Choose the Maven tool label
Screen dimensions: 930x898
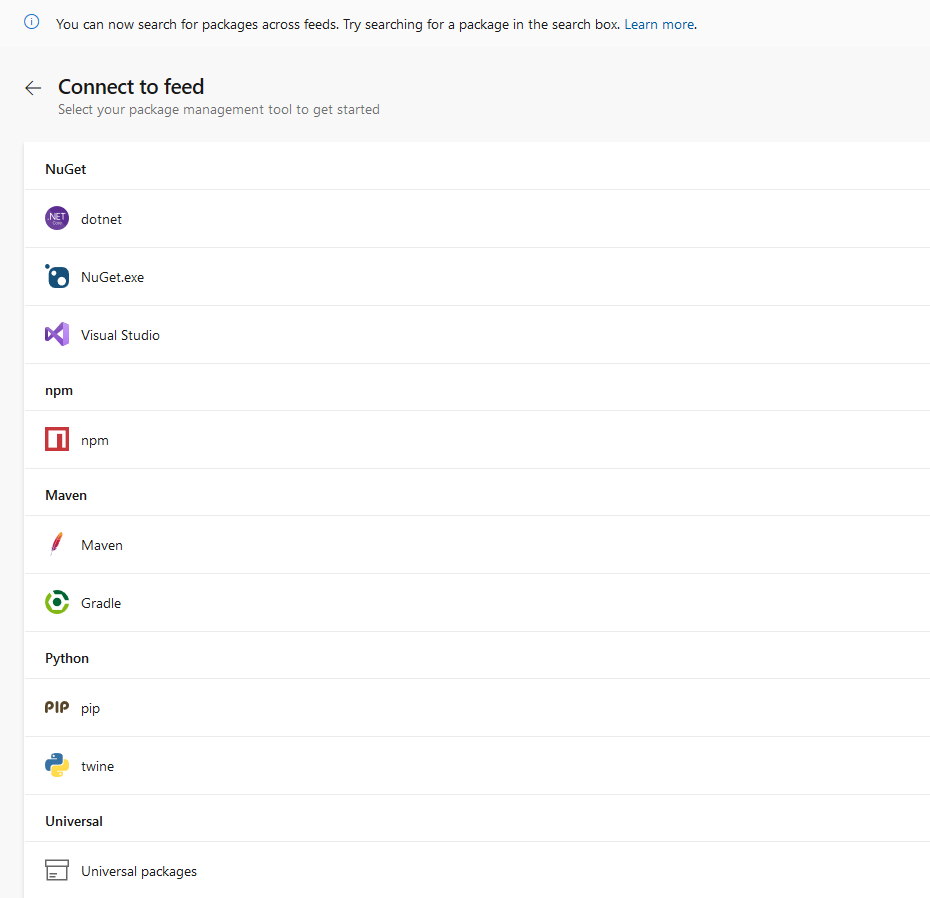pos(102,545)
